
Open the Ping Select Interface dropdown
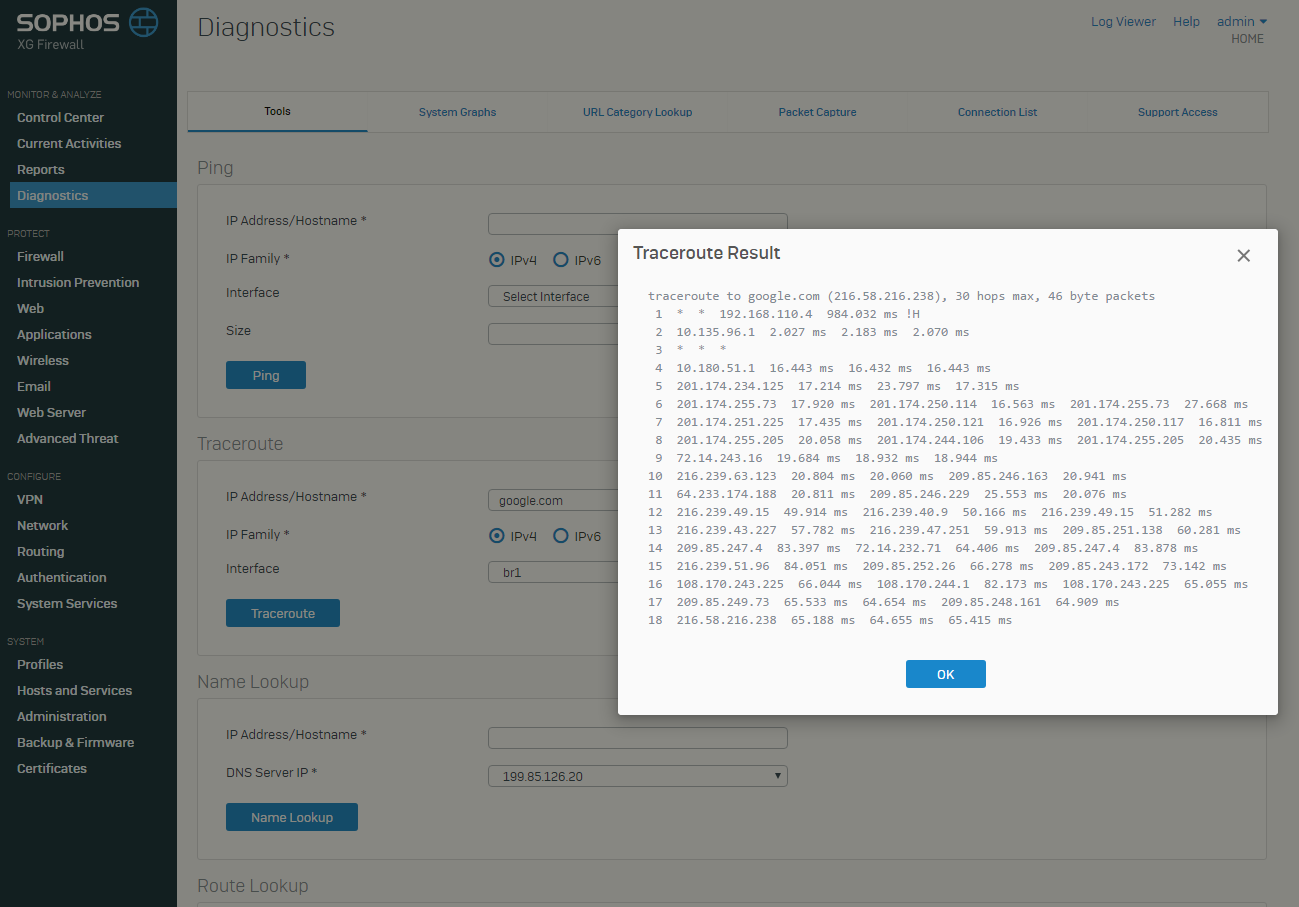[553, 296]
